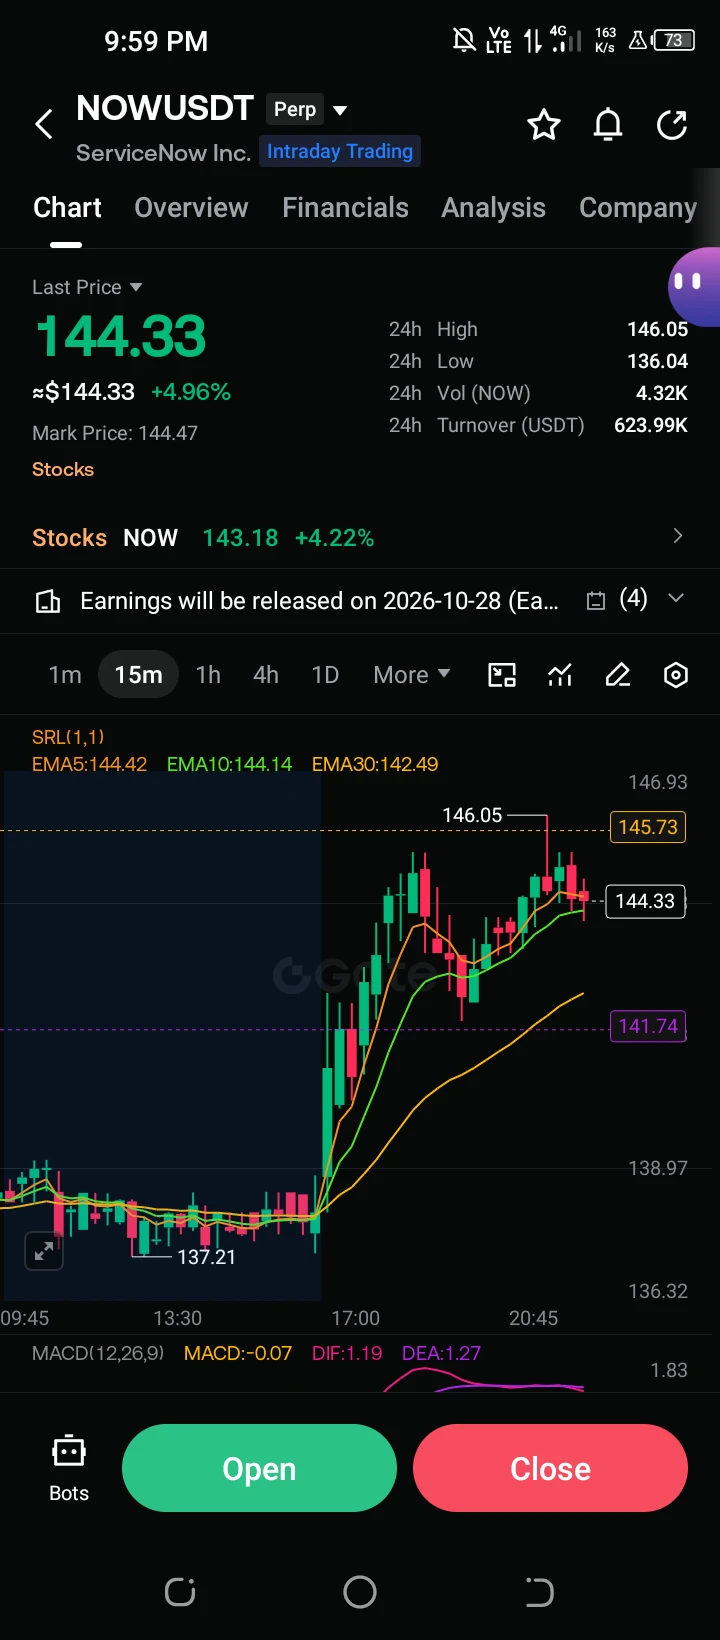
Task: Tap the orange Stocks tag under Mark Price
Action: [x=63, y=469]
